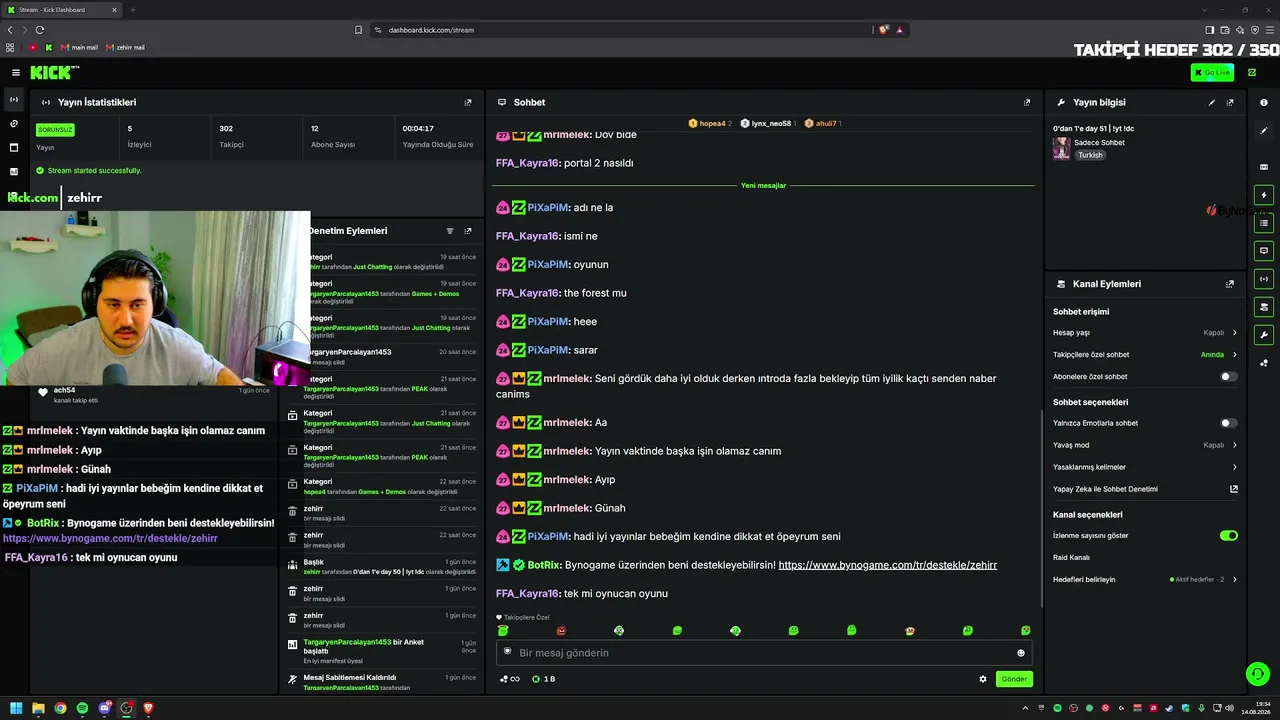Open a new browser tab

click(x=133, y=10)
